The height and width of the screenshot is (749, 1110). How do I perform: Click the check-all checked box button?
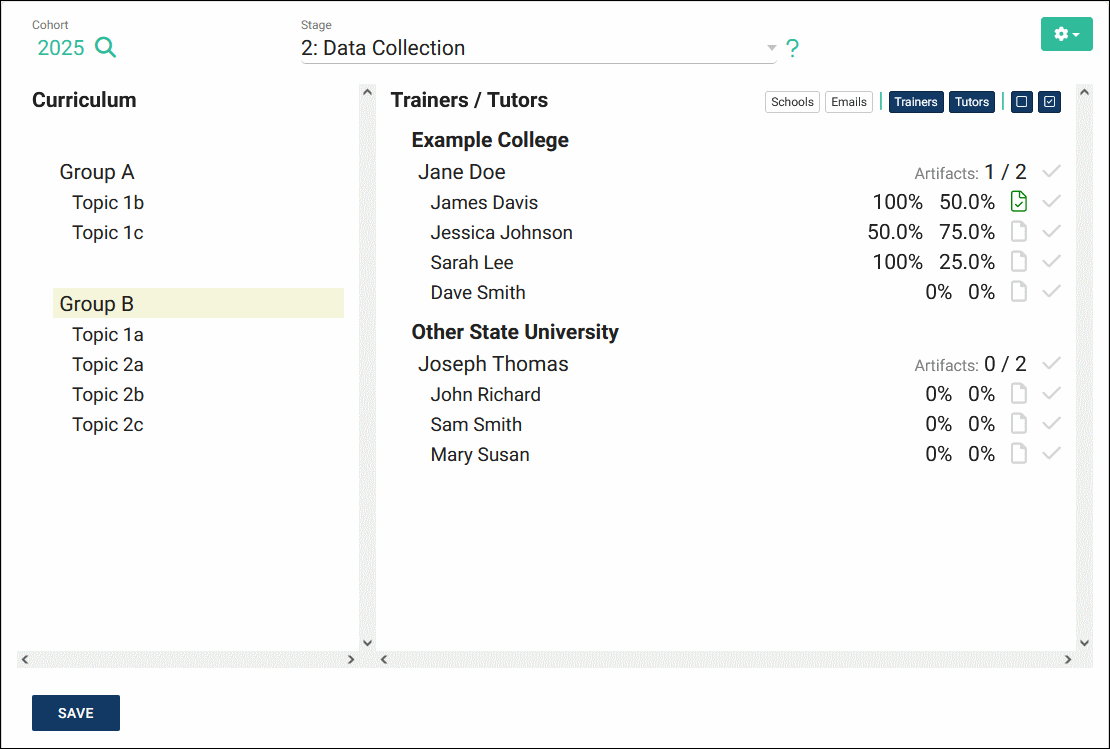click(x=1049, y=102)
